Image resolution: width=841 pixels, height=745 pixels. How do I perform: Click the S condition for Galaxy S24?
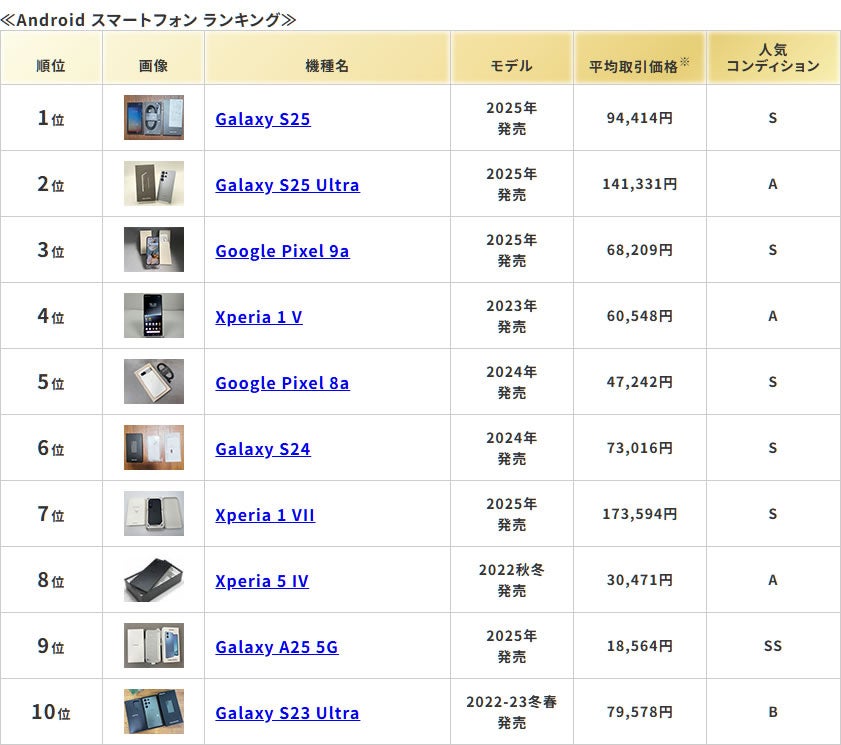tap(773, 448)
